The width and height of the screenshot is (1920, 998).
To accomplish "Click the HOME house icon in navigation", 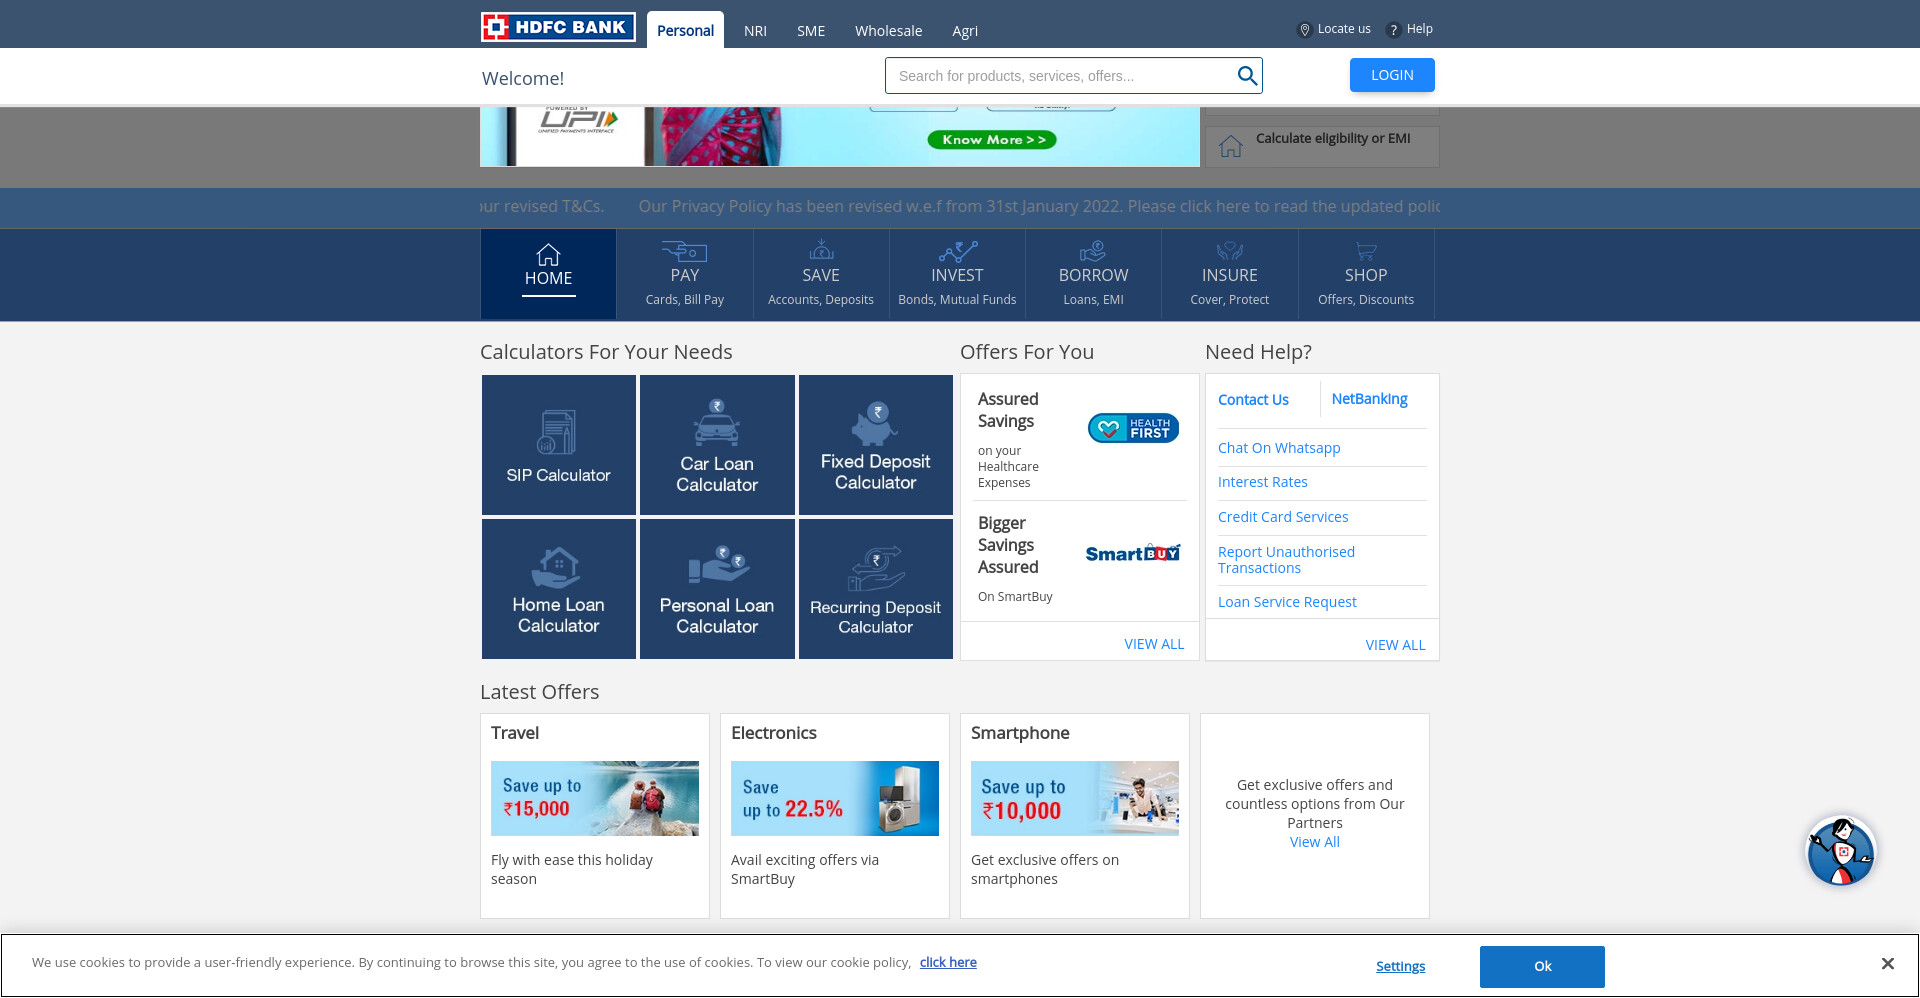I will 548,254.
